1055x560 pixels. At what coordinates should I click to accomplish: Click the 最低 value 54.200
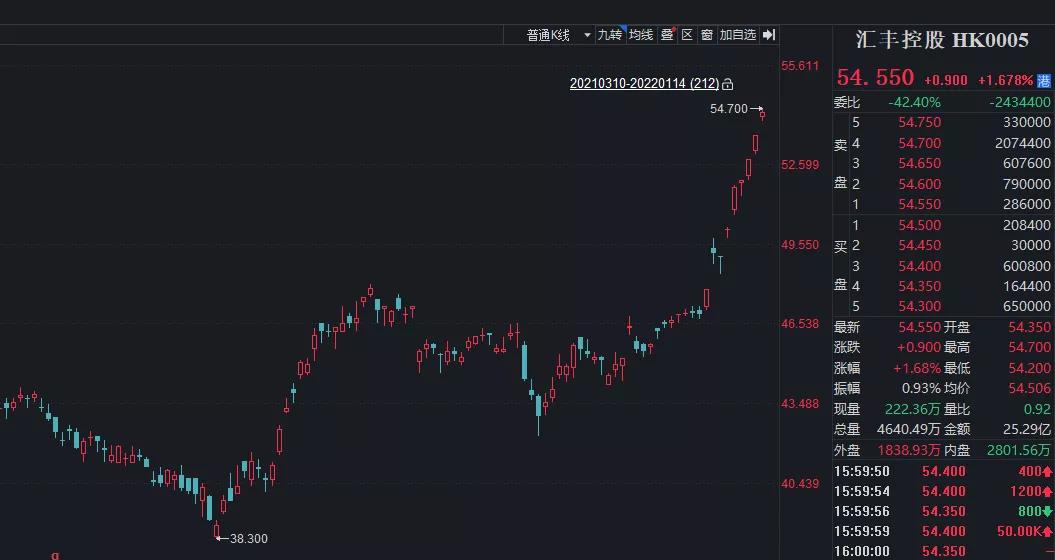click(x=1029, y=368)
